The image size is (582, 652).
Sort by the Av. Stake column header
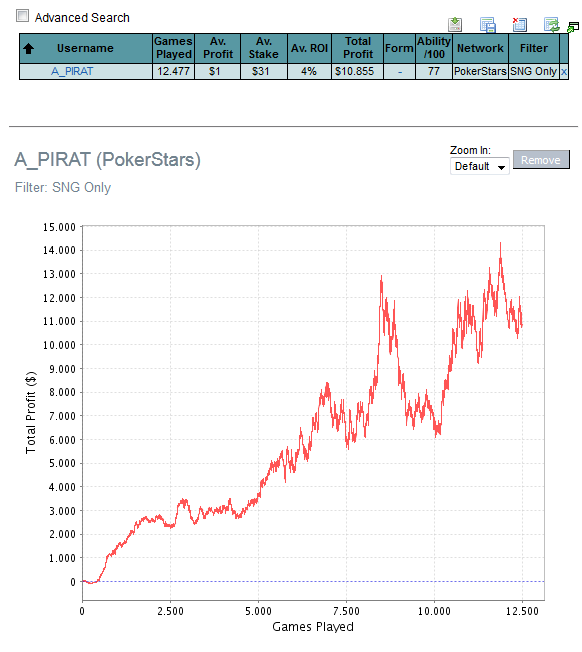tap(264, 48)
